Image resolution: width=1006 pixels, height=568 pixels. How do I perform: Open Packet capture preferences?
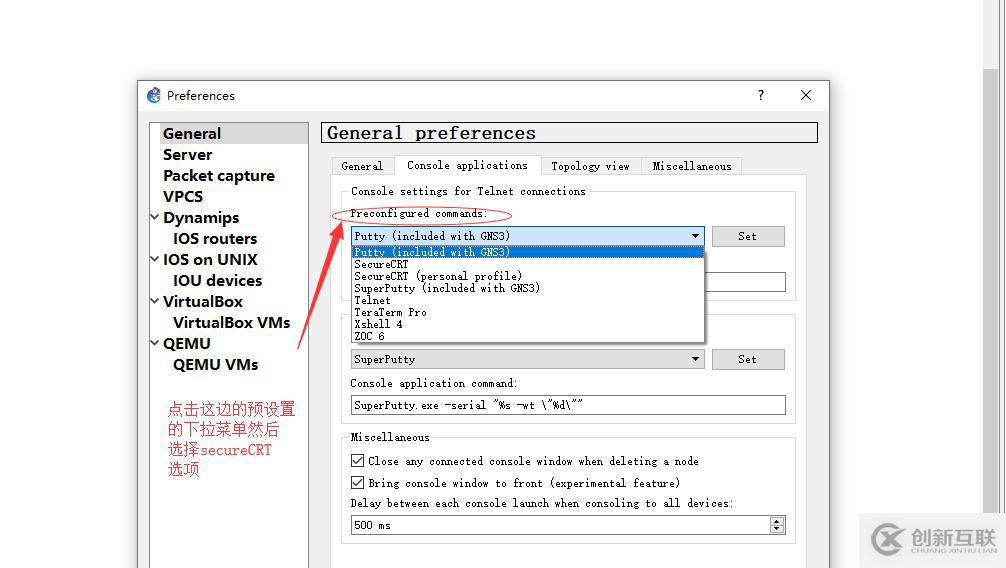[x=219, y=176]
